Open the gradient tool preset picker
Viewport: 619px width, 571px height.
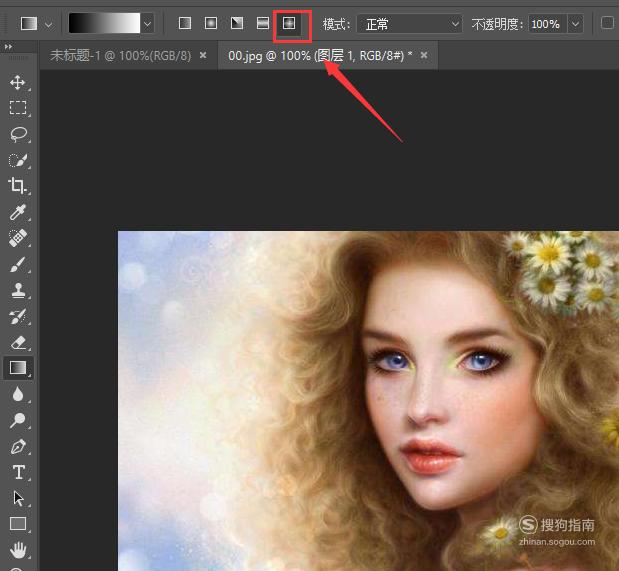tap(49, 24)
